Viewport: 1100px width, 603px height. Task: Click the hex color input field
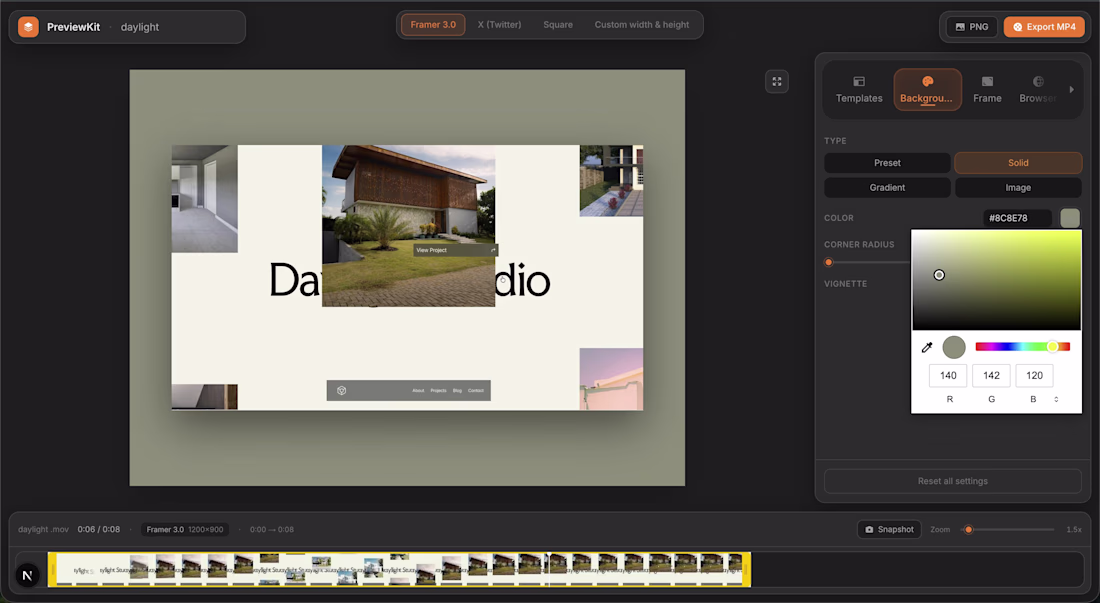(x=1017, y=218)
